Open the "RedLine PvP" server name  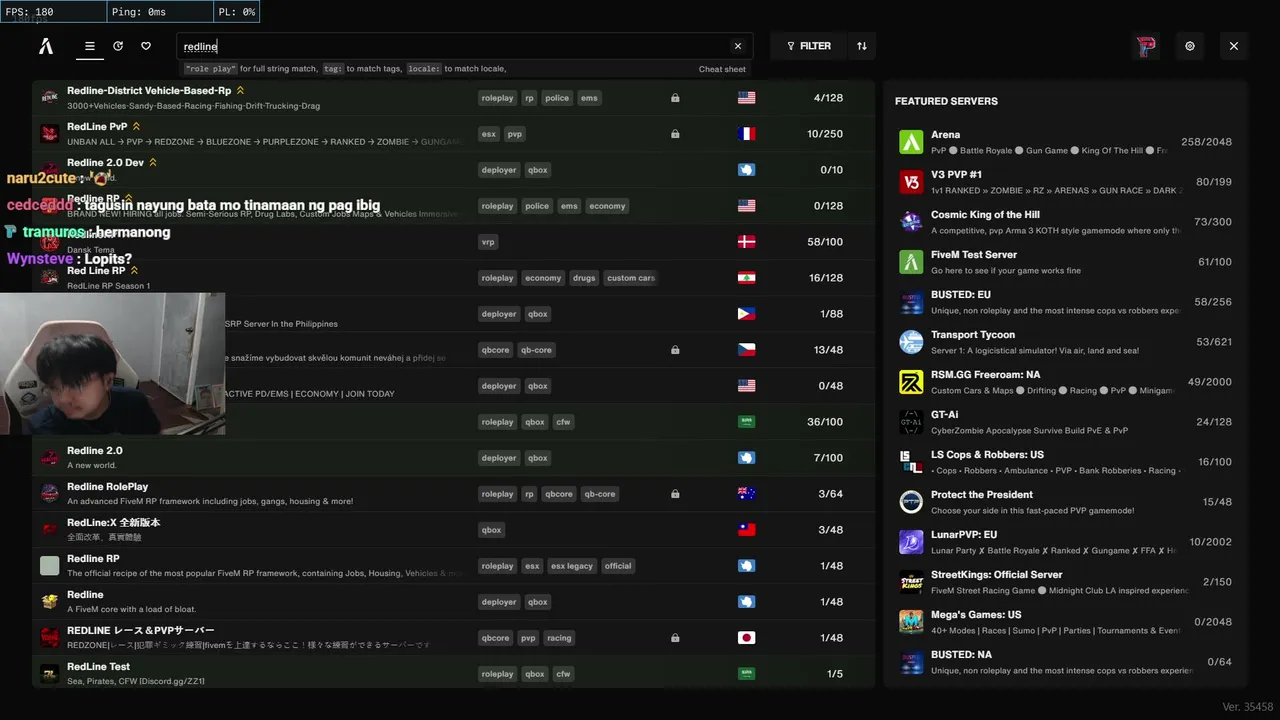click(x=97, y=127)
